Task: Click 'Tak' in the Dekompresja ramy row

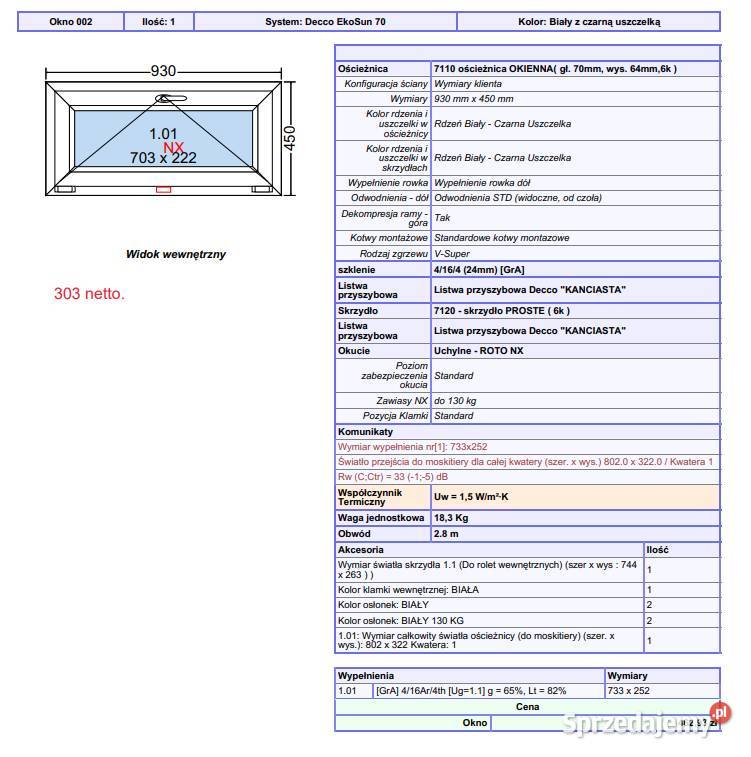Action: tap(442, 218)
